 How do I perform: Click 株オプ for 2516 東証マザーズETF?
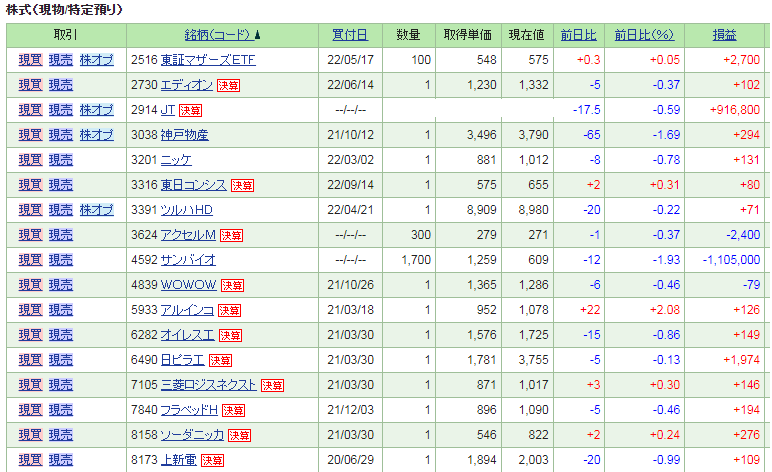(x=96, y=60)
